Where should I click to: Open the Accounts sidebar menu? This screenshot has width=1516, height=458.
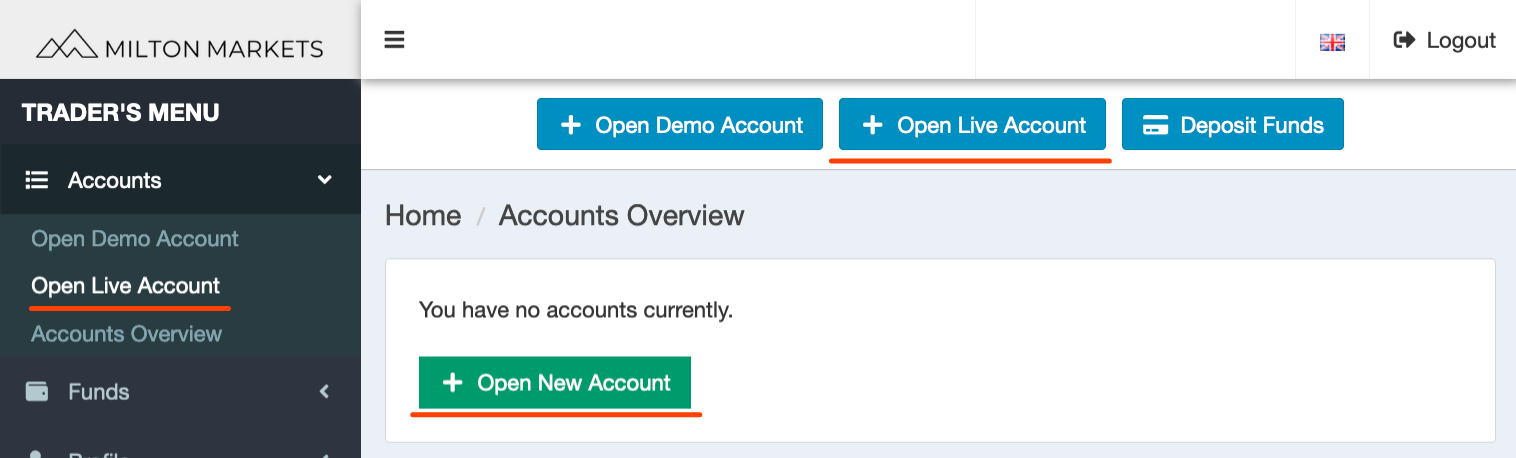click(180, 180)
